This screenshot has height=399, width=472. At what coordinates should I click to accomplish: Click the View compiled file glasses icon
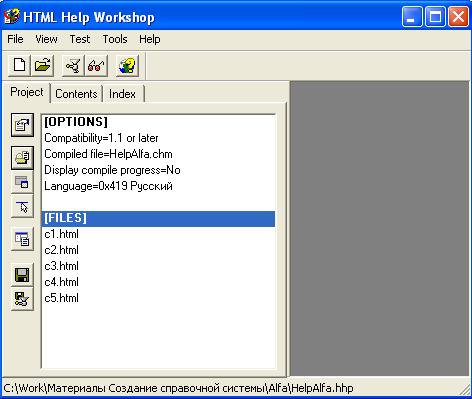(96, 65)
